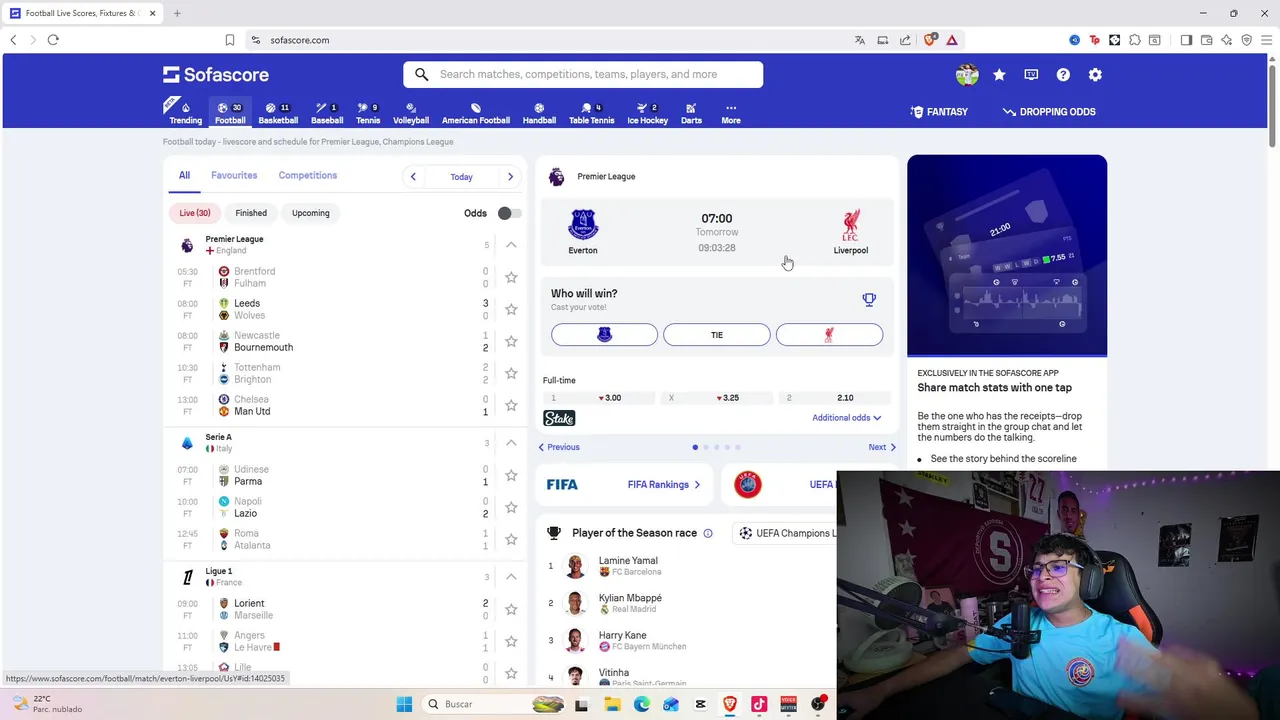Click the Sofascore logo
This screenshot has height=720, width=1280.
(216, 74)
